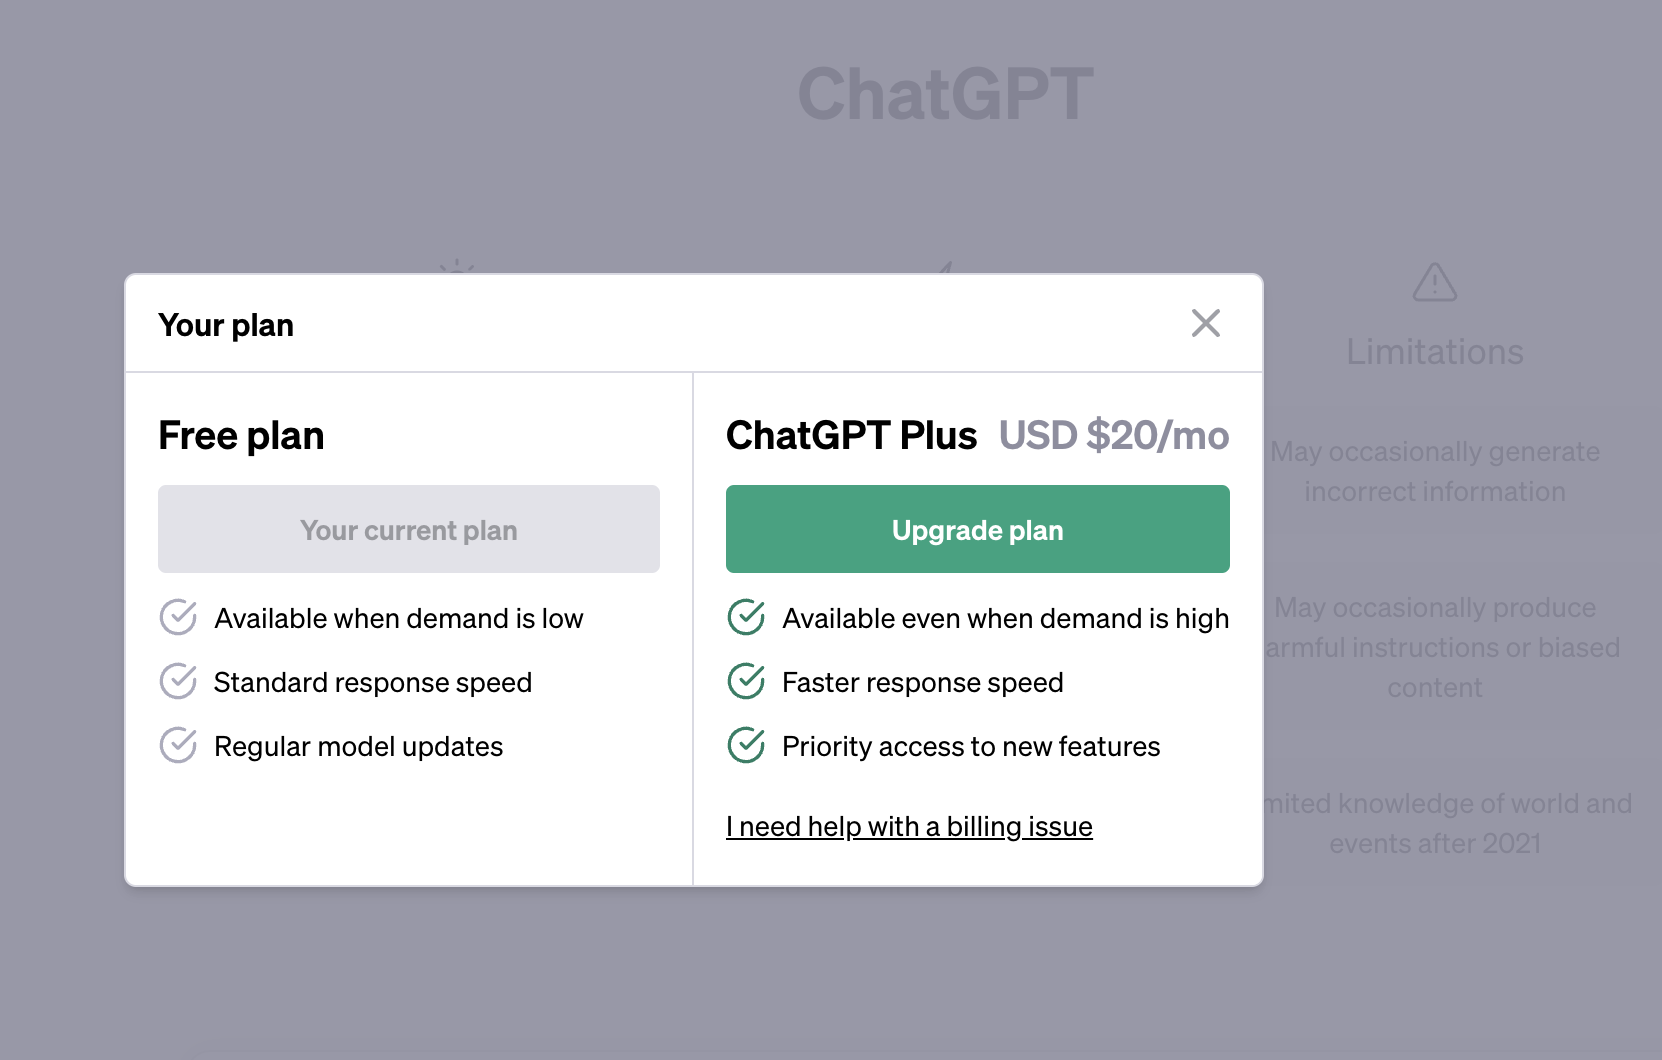Click the Your current plan button
The image size is (1662, 1060).
[409, 529]
